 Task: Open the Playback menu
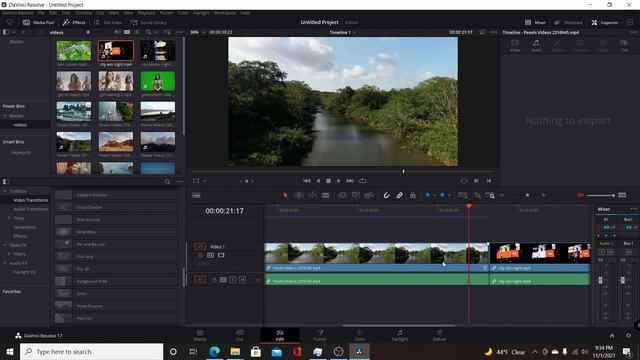click(146, 13)
